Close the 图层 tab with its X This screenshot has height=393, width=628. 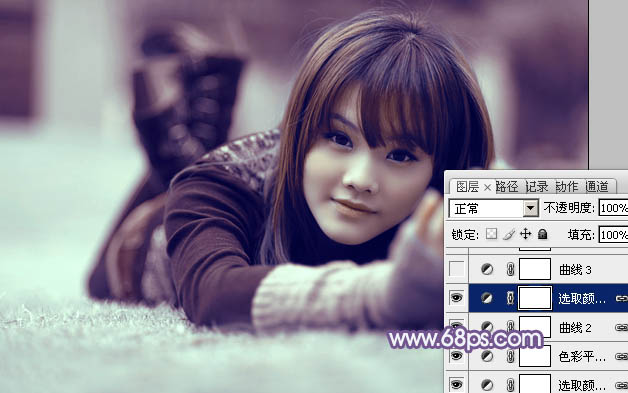(487, 187)
